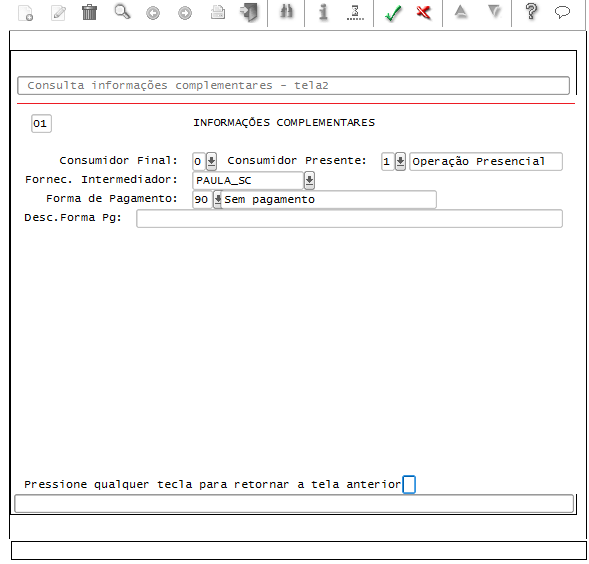Confirm with the green checkmark icon

(393, 13)
